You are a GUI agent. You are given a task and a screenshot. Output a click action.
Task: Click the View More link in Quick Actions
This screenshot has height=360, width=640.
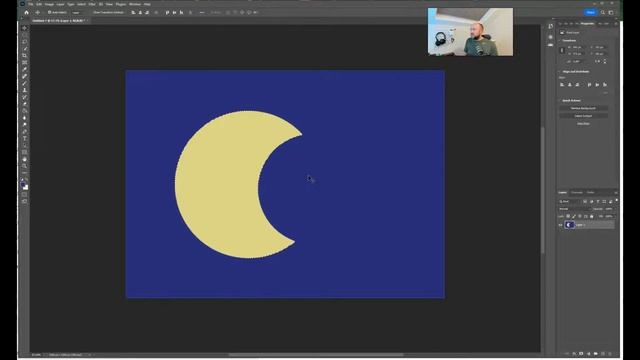(583, 123)
